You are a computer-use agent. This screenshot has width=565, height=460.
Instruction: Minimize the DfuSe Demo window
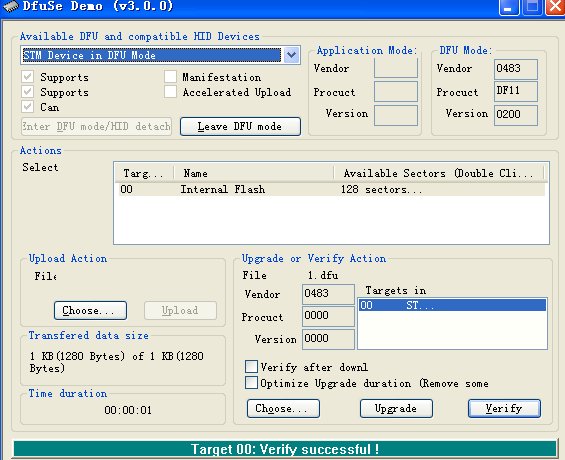(x=509, y=7)
